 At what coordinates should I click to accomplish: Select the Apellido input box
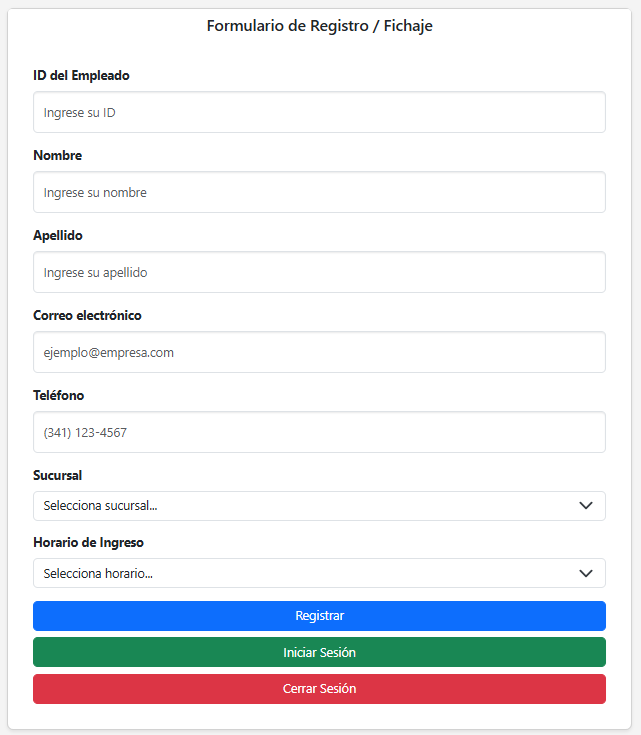tap(319, 272)
